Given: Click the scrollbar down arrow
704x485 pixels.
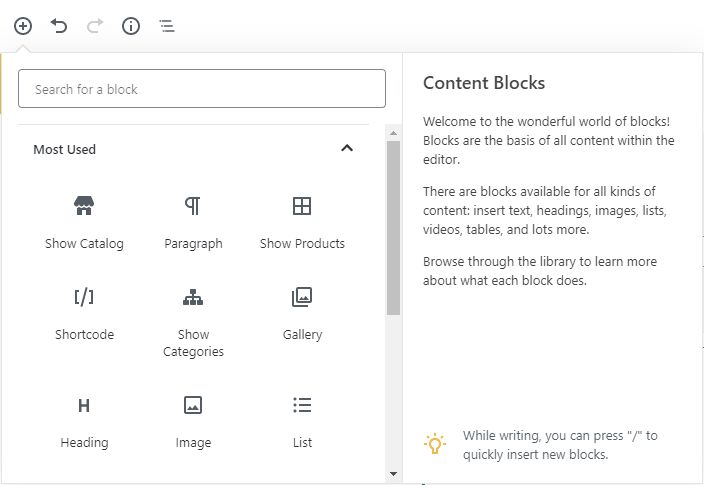Looking at the screenshot, I should (393, 473).
